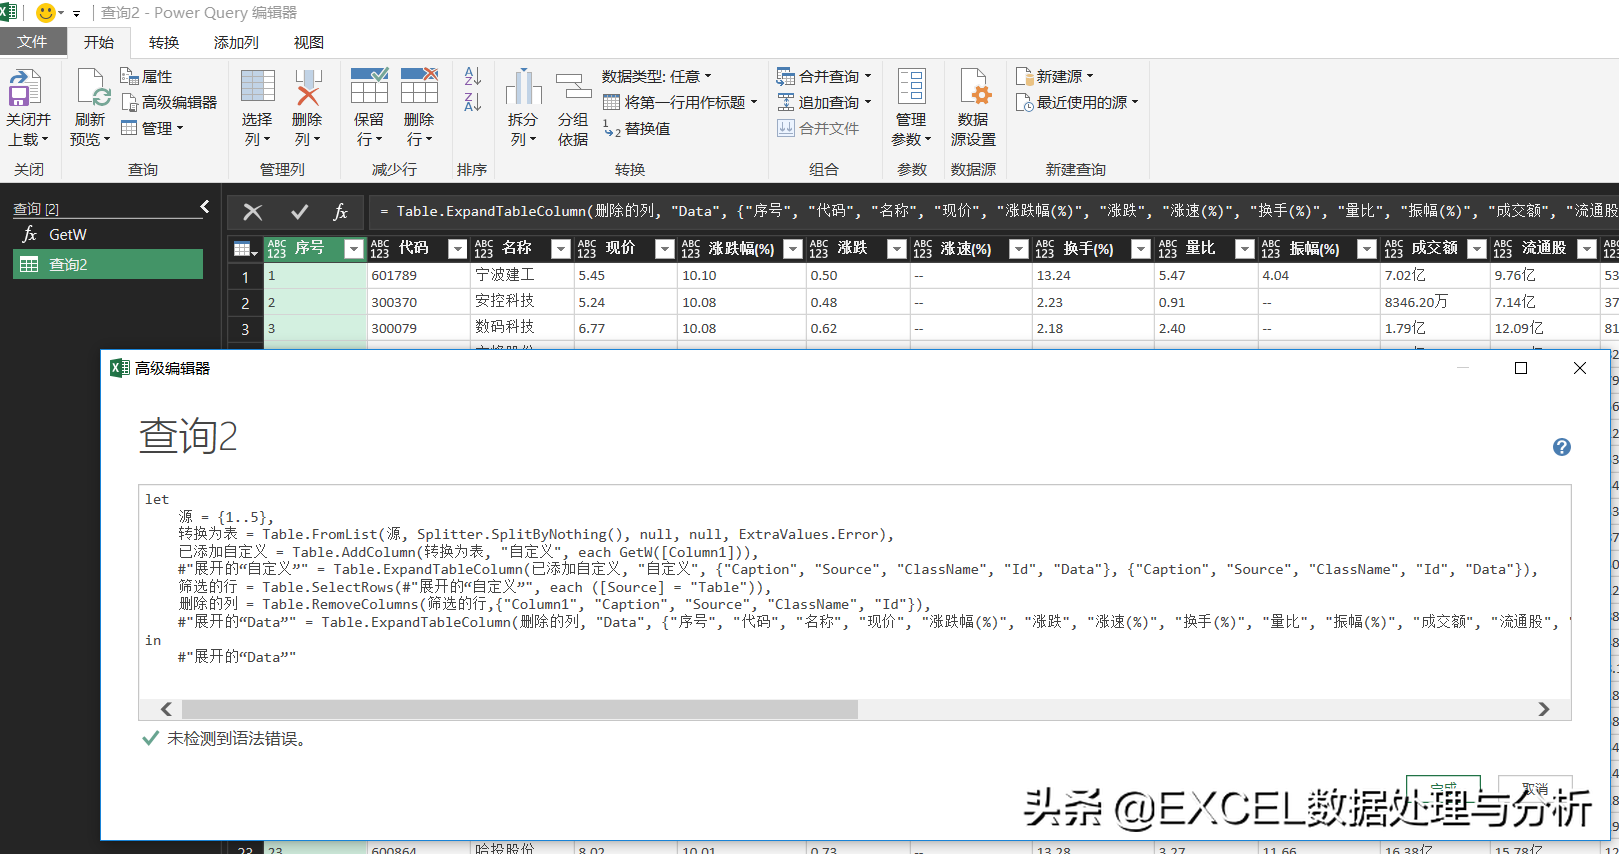
Task: Sort descending with the Z-A icon
Action: coord(473,101)
